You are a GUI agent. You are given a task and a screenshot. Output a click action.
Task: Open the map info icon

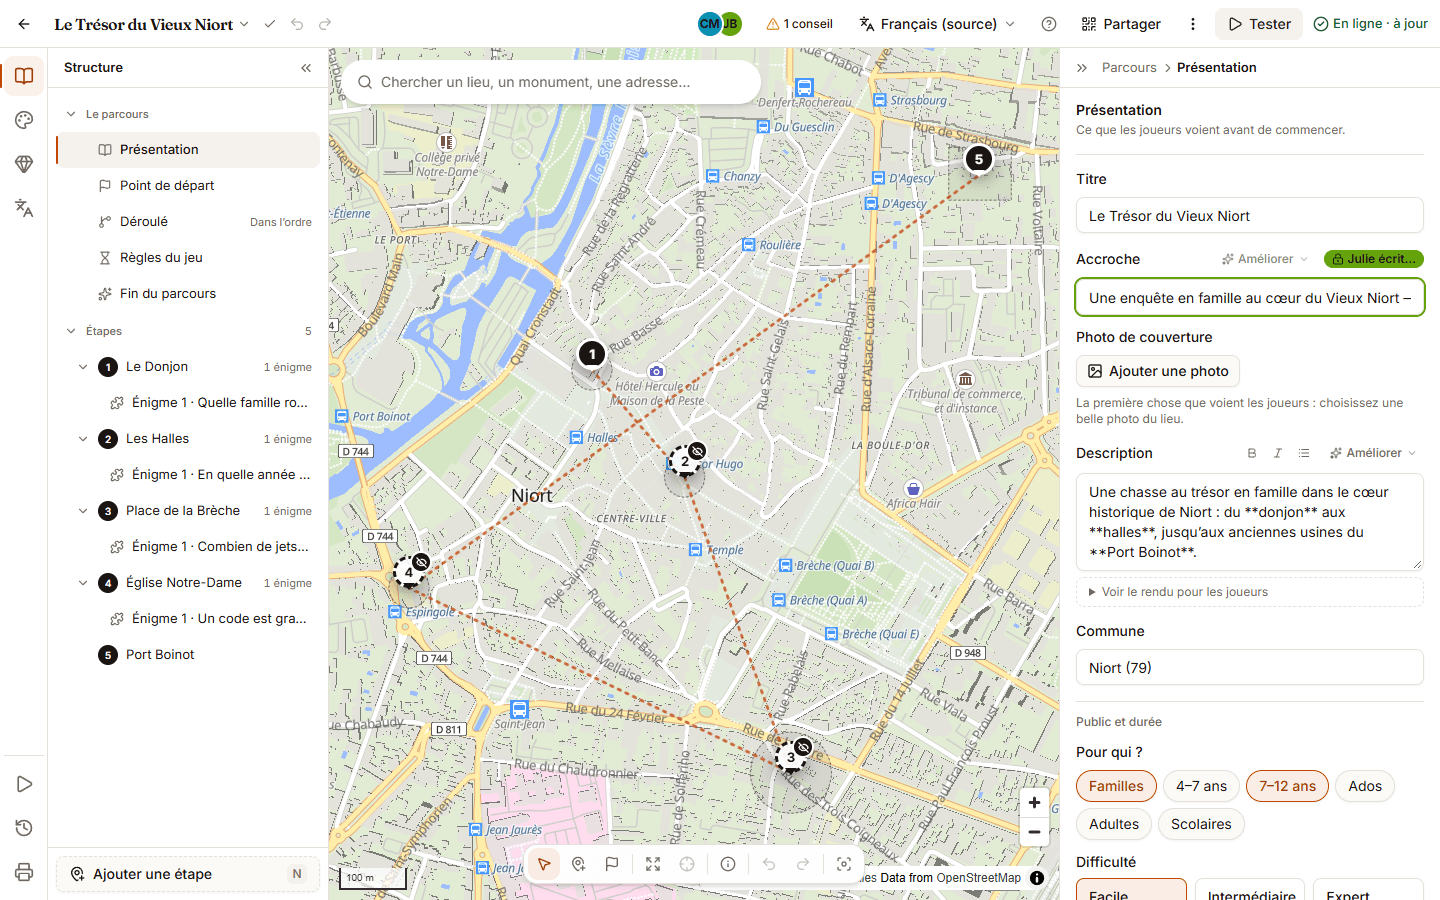point(728,864)
